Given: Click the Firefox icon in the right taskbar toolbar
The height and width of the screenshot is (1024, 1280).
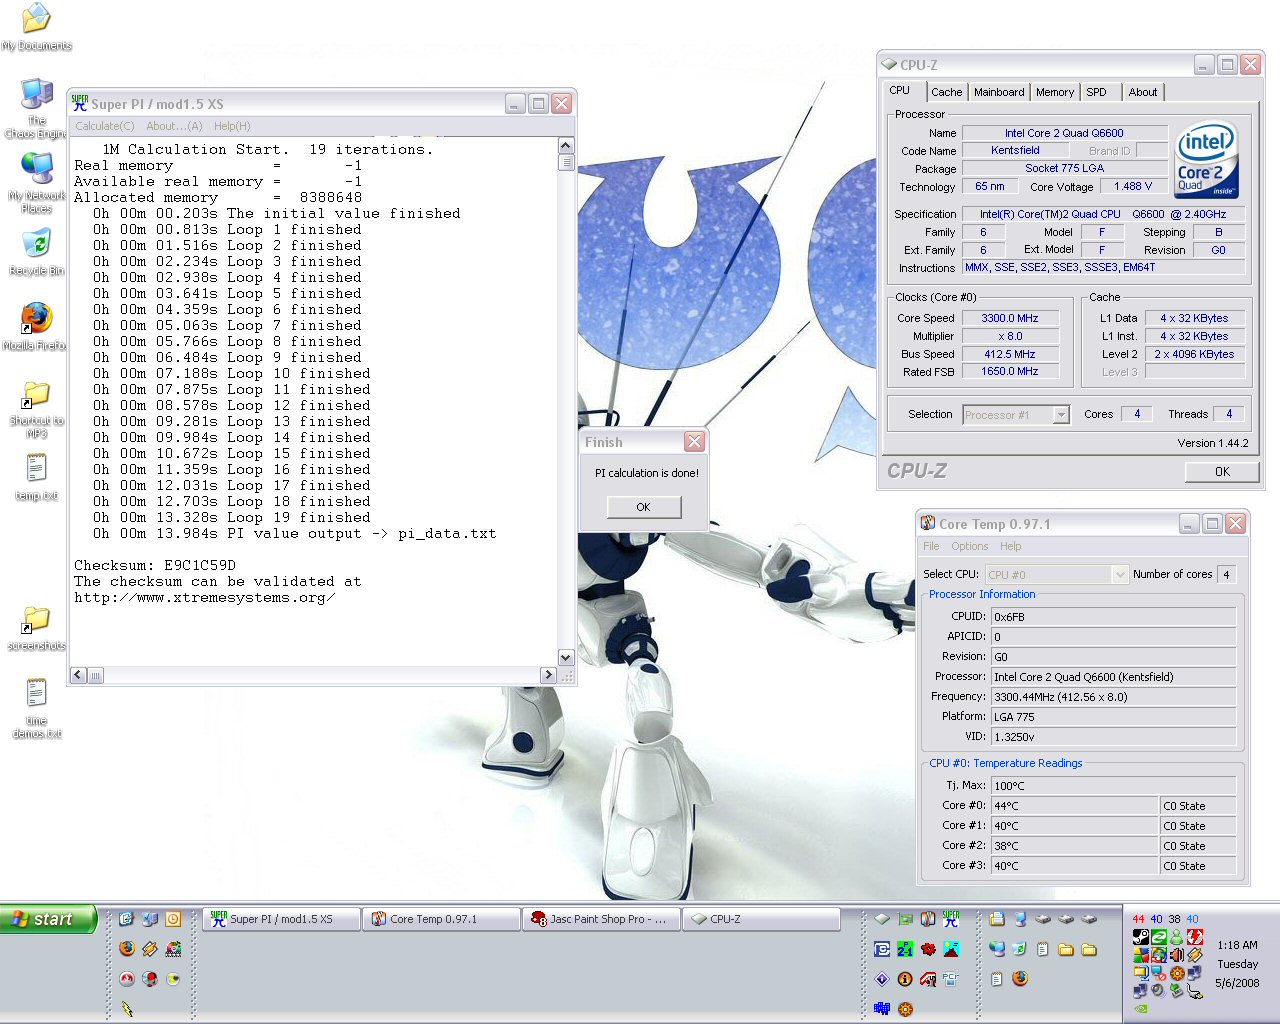Looking at the screenshot, I should click(x=1020, y=979).
